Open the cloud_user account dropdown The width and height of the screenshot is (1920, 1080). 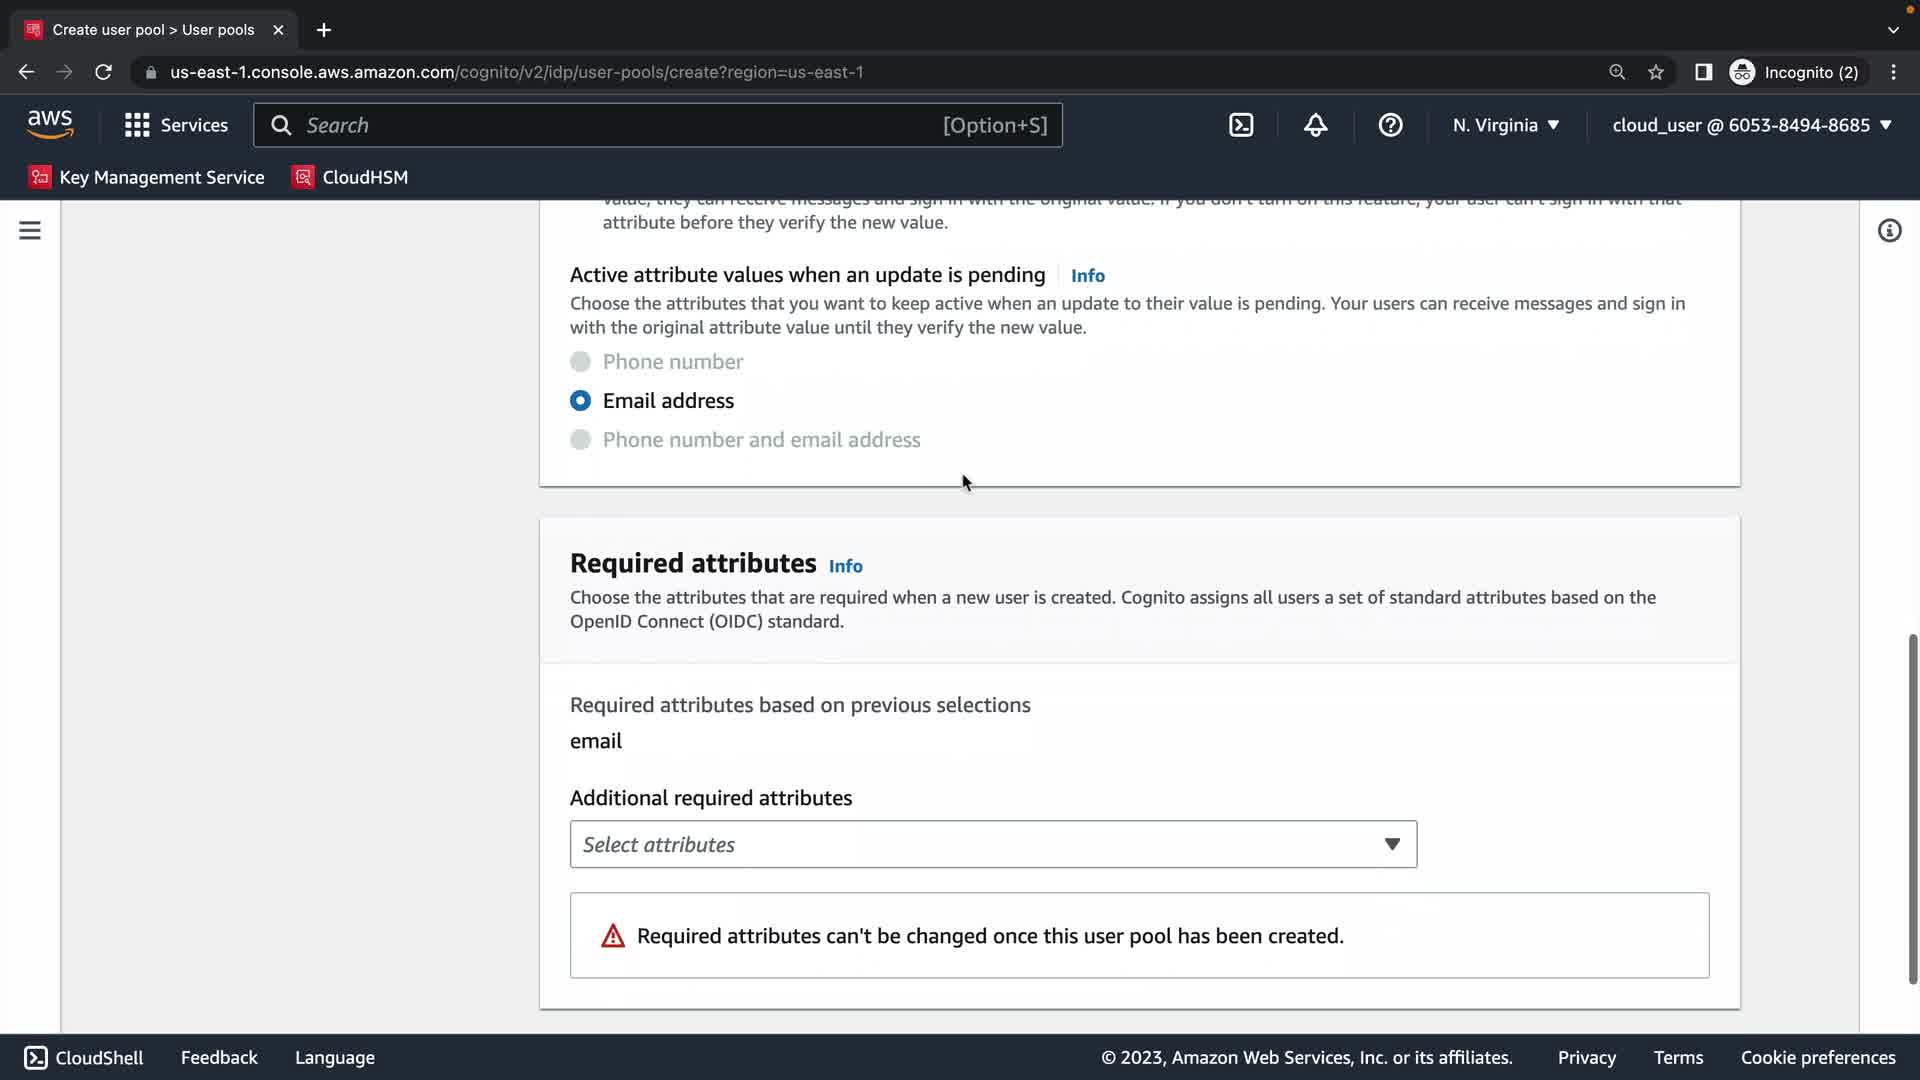(x=1752, y=125)
